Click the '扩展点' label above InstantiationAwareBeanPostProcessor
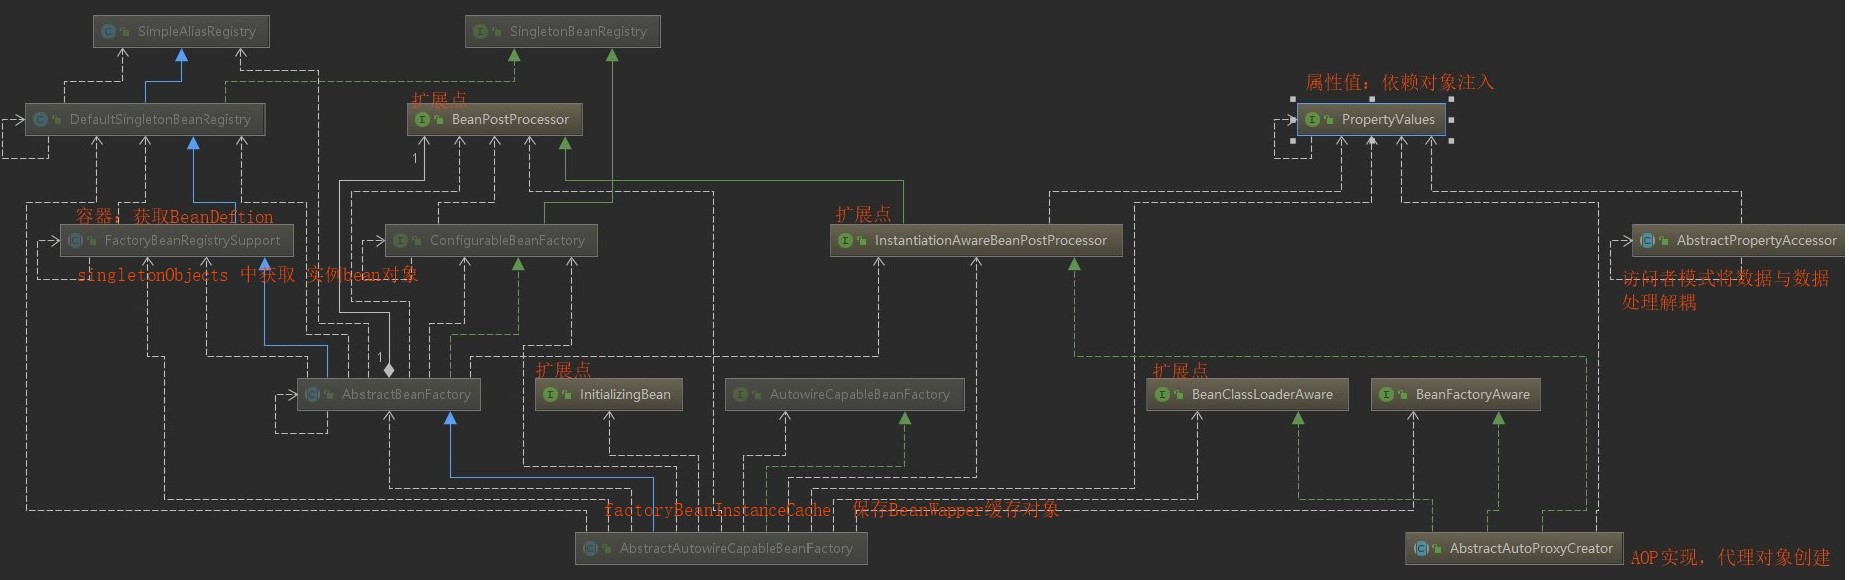1849x580 pixels. point(863,214)
